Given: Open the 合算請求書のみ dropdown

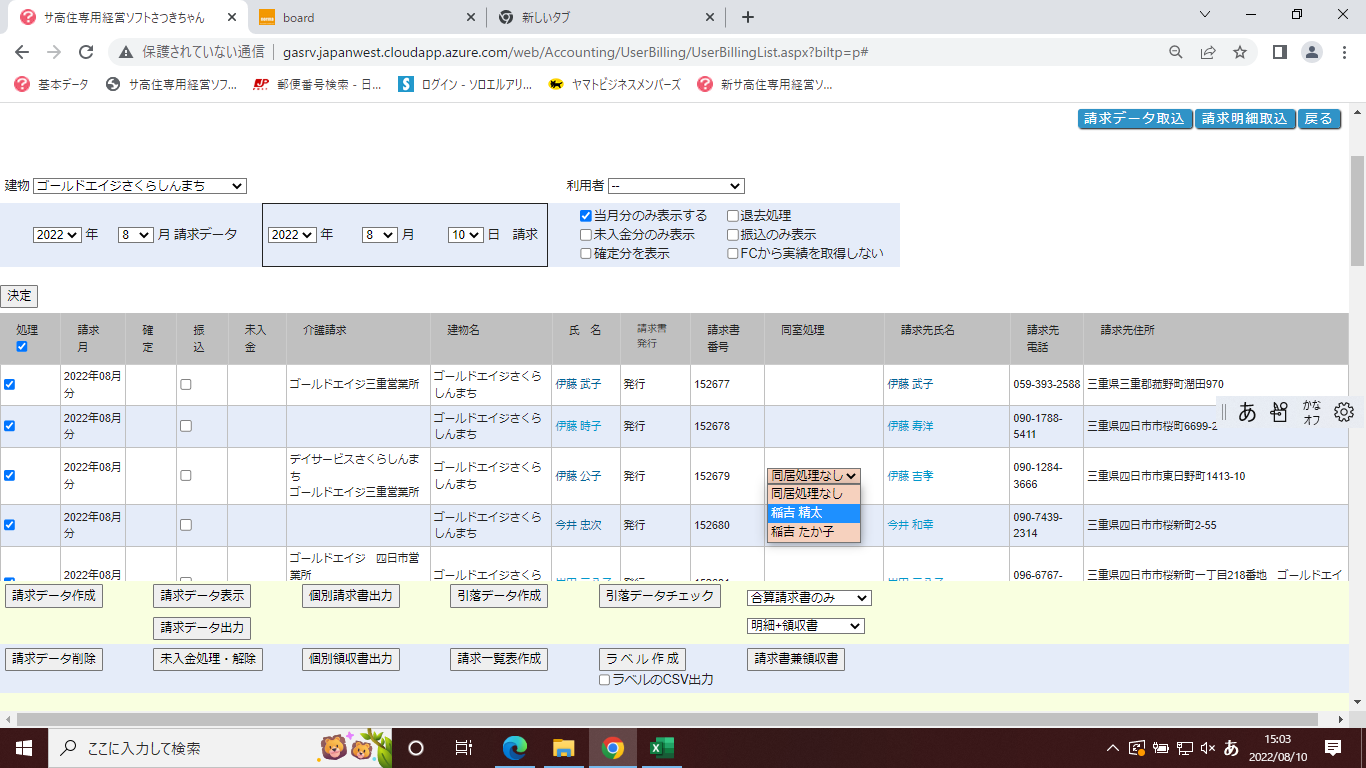Looking at the screenshot, I should 809,598.
